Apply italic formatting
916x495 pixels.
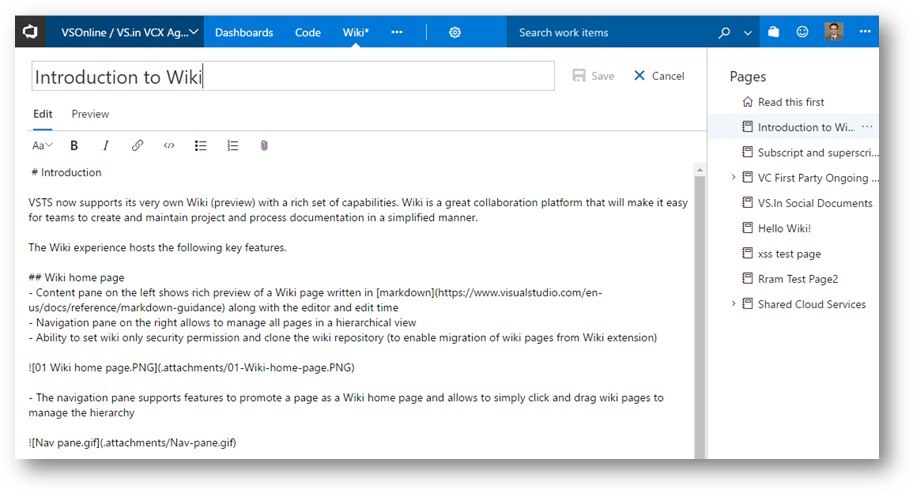pyautogui.click(x=106, y=146)
